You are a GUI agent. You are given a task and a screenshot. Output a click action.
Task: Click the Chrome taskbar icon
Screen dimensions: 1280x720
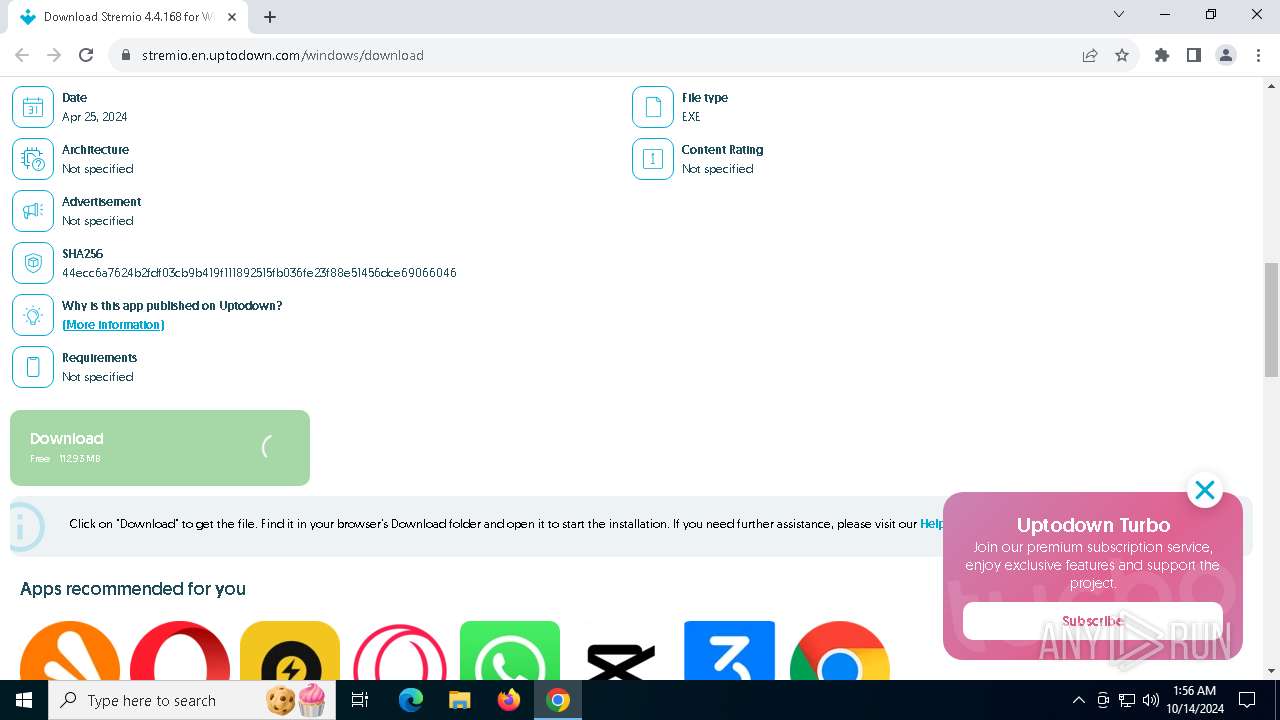(x=558, y=700)
